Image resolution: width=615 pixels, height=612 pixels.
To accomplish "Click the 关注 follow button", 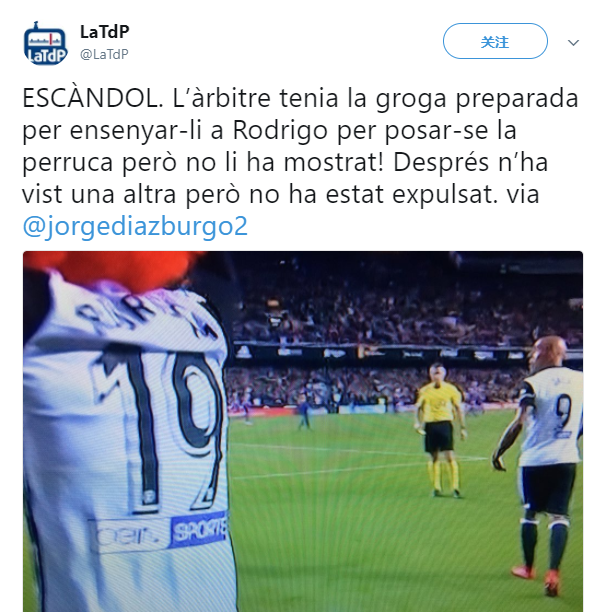I will (495, 41).
